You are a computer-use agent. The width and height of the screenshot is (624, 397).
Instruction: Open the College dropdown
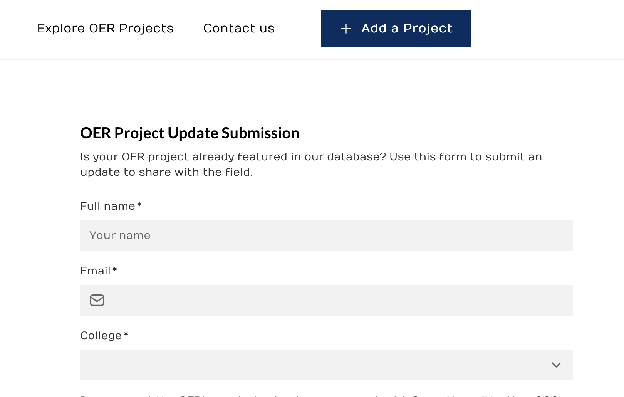coord(326,365)
